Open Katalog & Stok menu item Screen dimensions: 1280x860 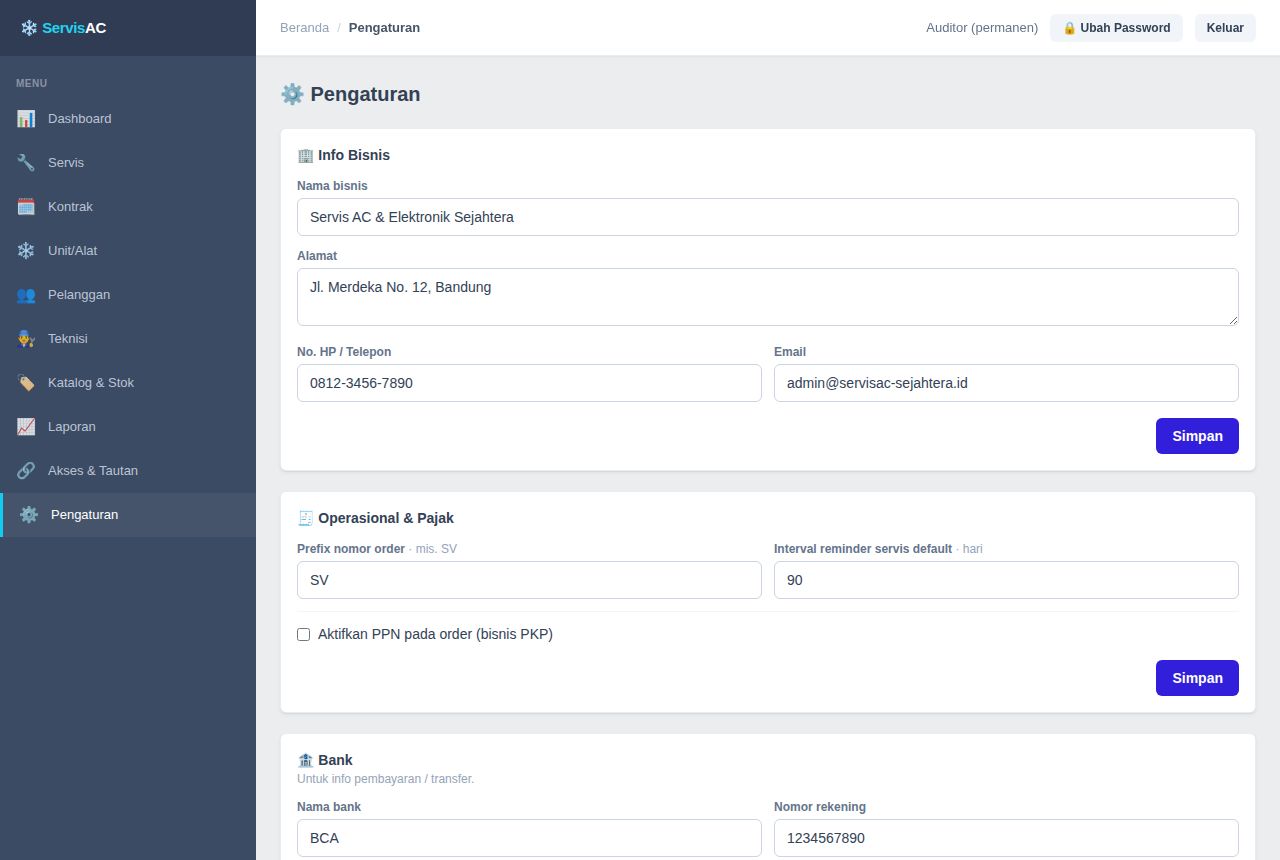coord(128,383)
